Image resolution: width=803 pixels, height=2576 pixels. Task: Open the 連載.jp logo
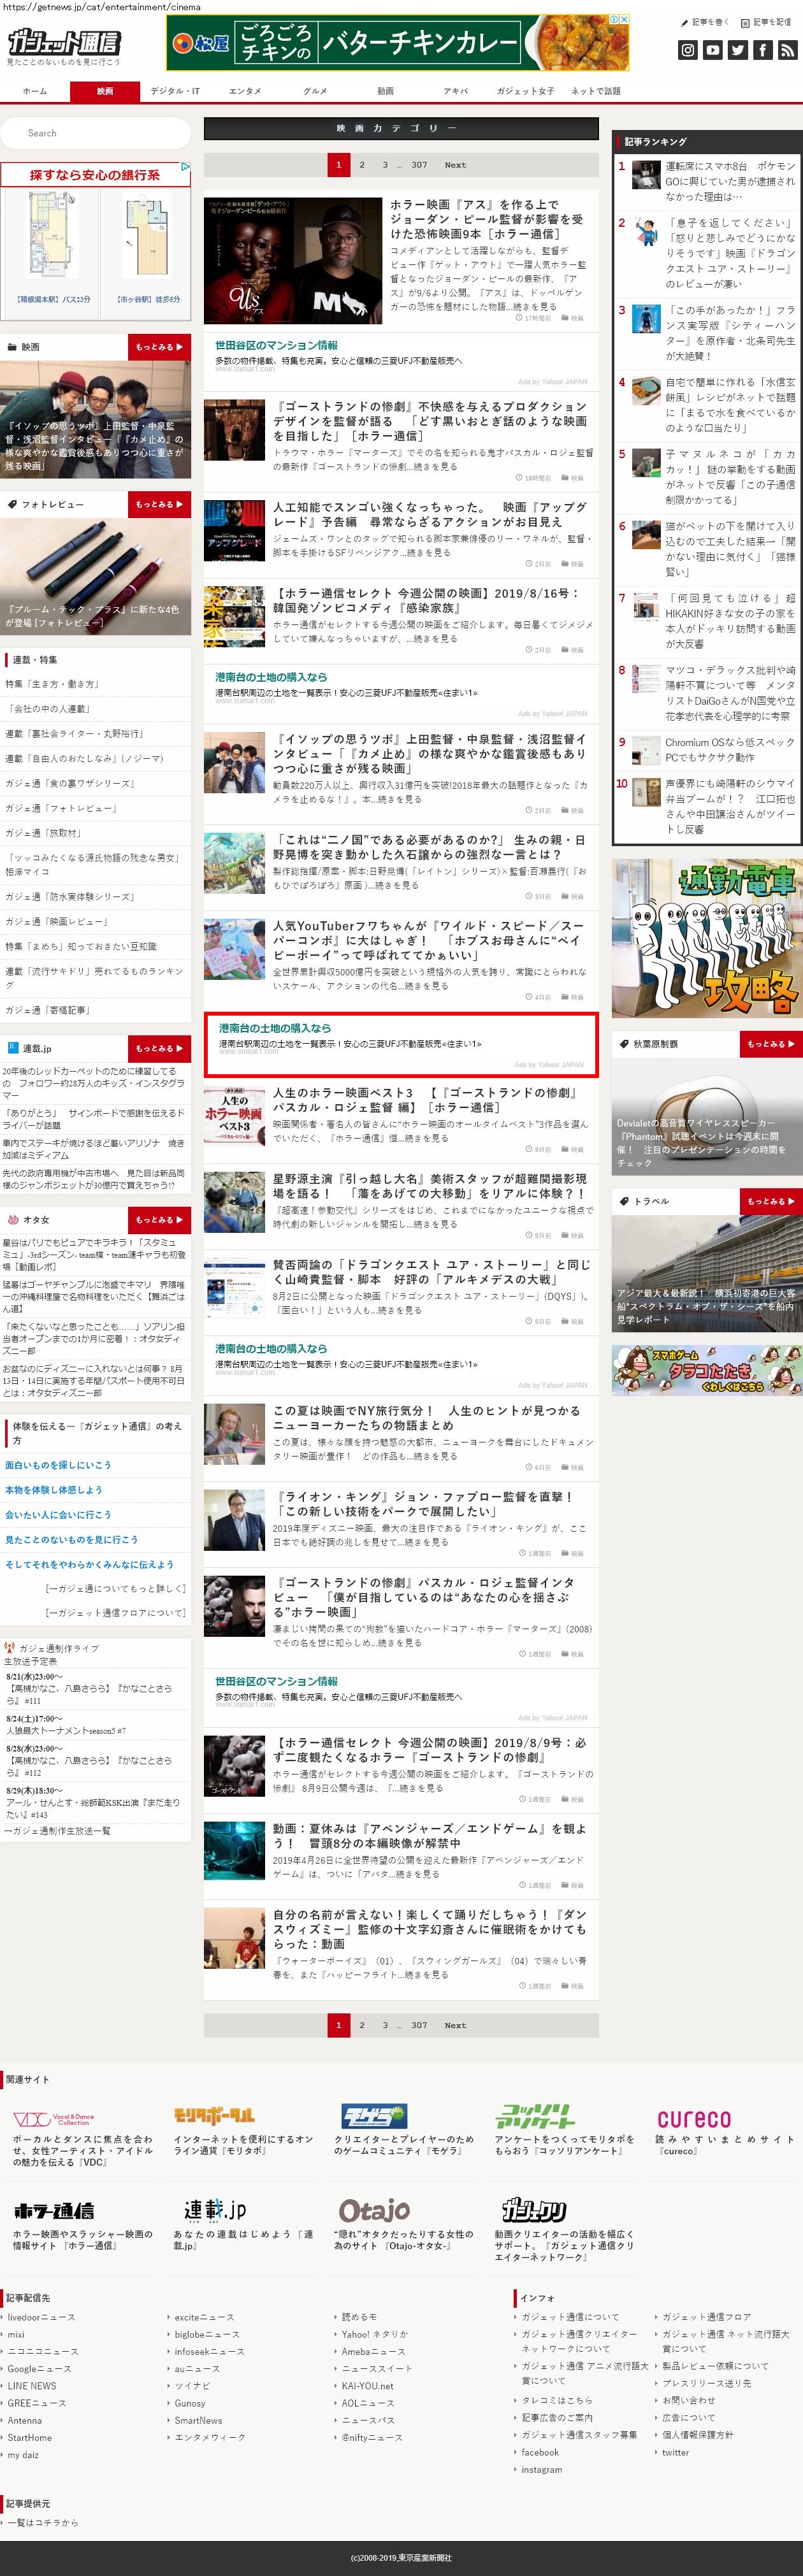[215, 2209]
